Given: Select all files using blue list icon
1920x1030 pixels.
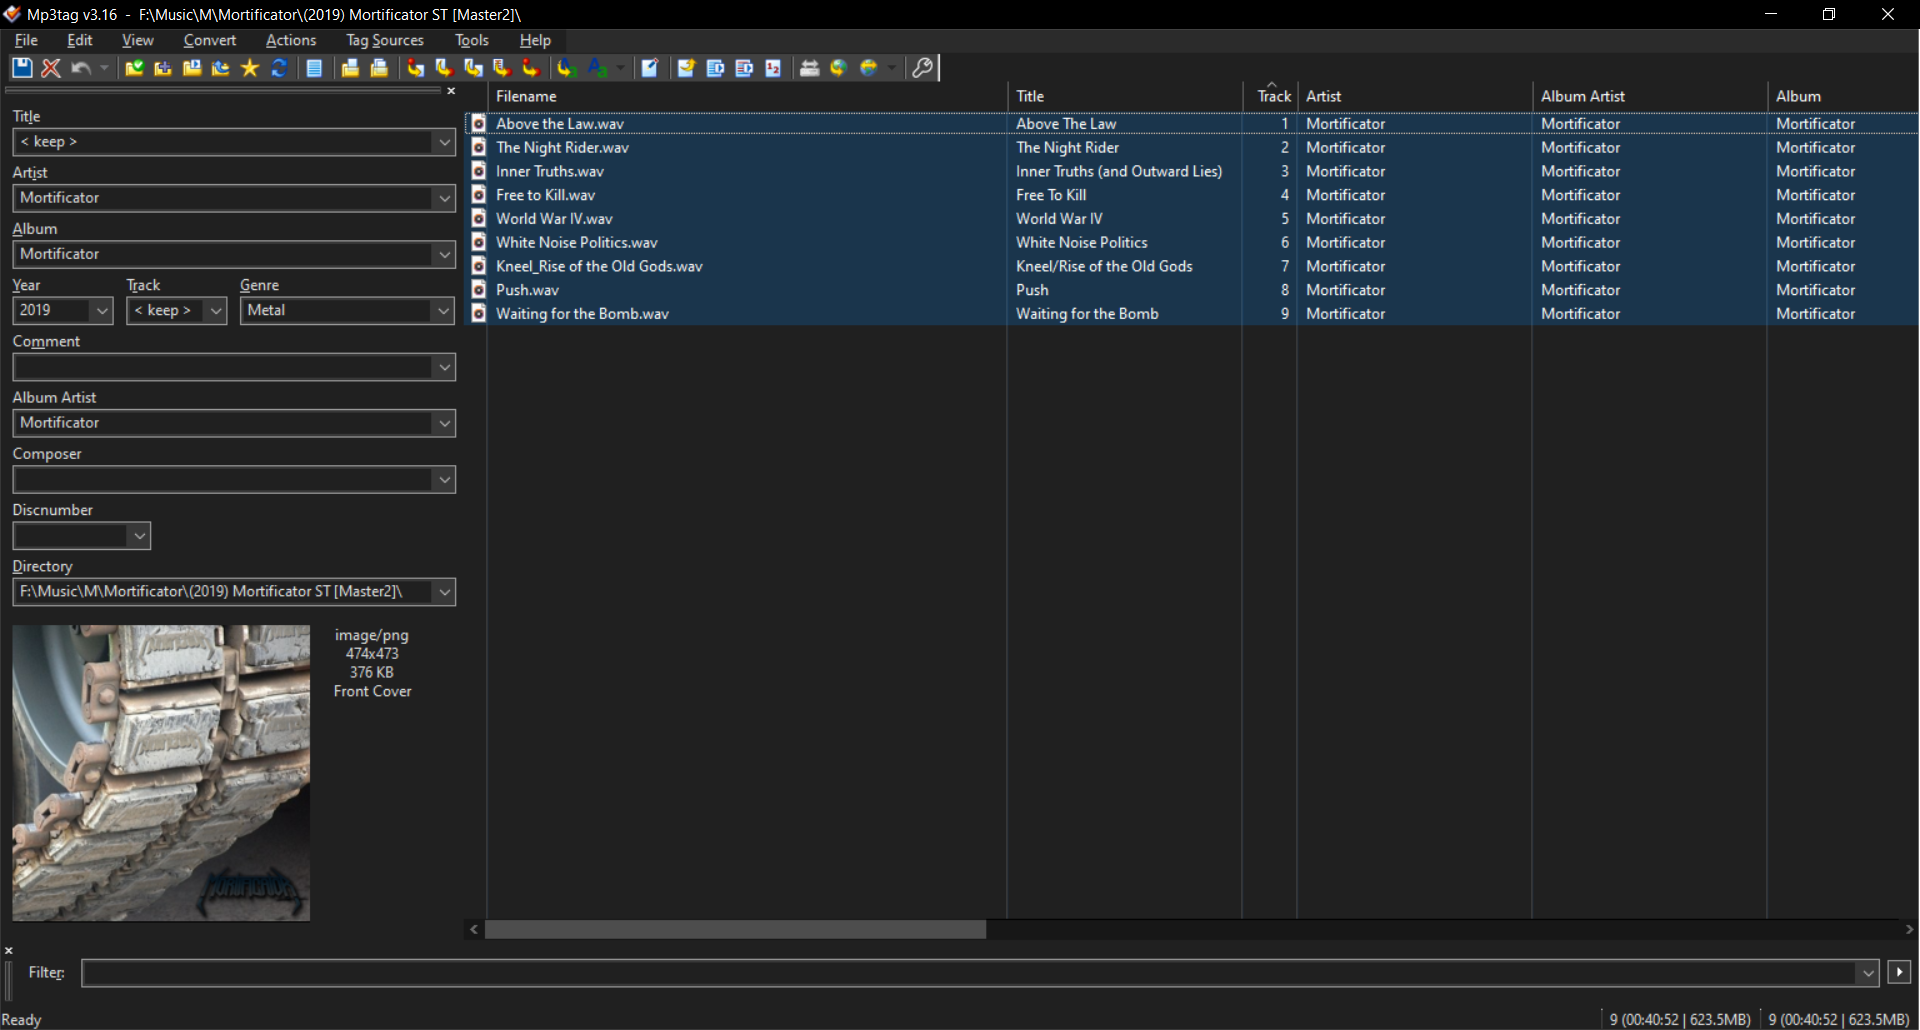Looking at the screenshot, I should [x=314, y=68].
